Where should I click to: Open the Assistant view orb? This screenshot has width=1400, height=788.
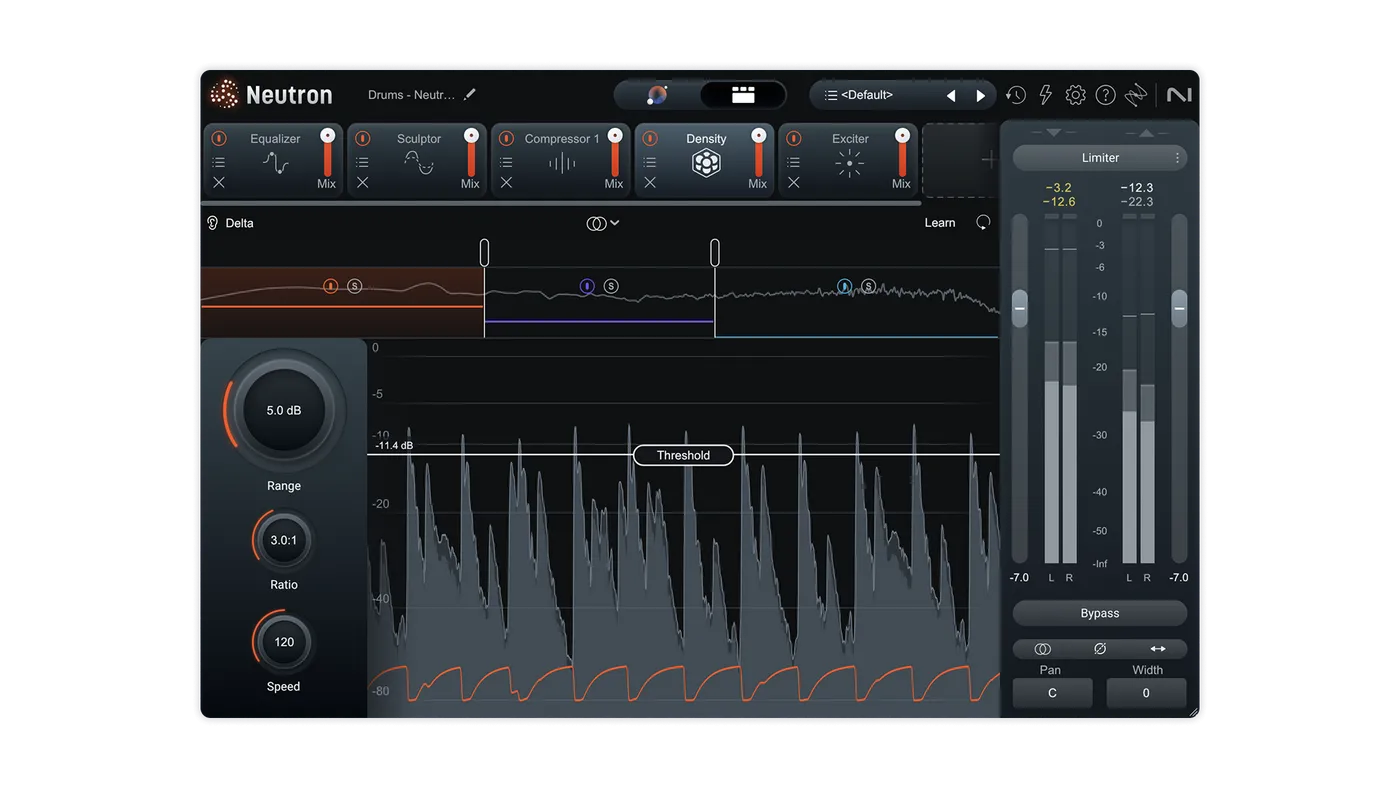click(x=657, y=95)
